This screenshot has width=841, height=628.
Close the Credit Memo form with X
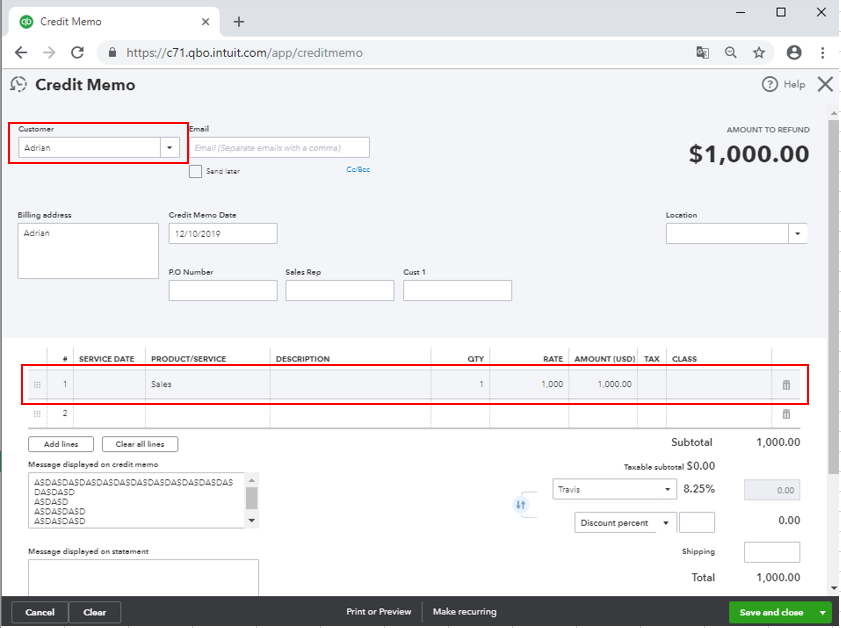(825, 84)
